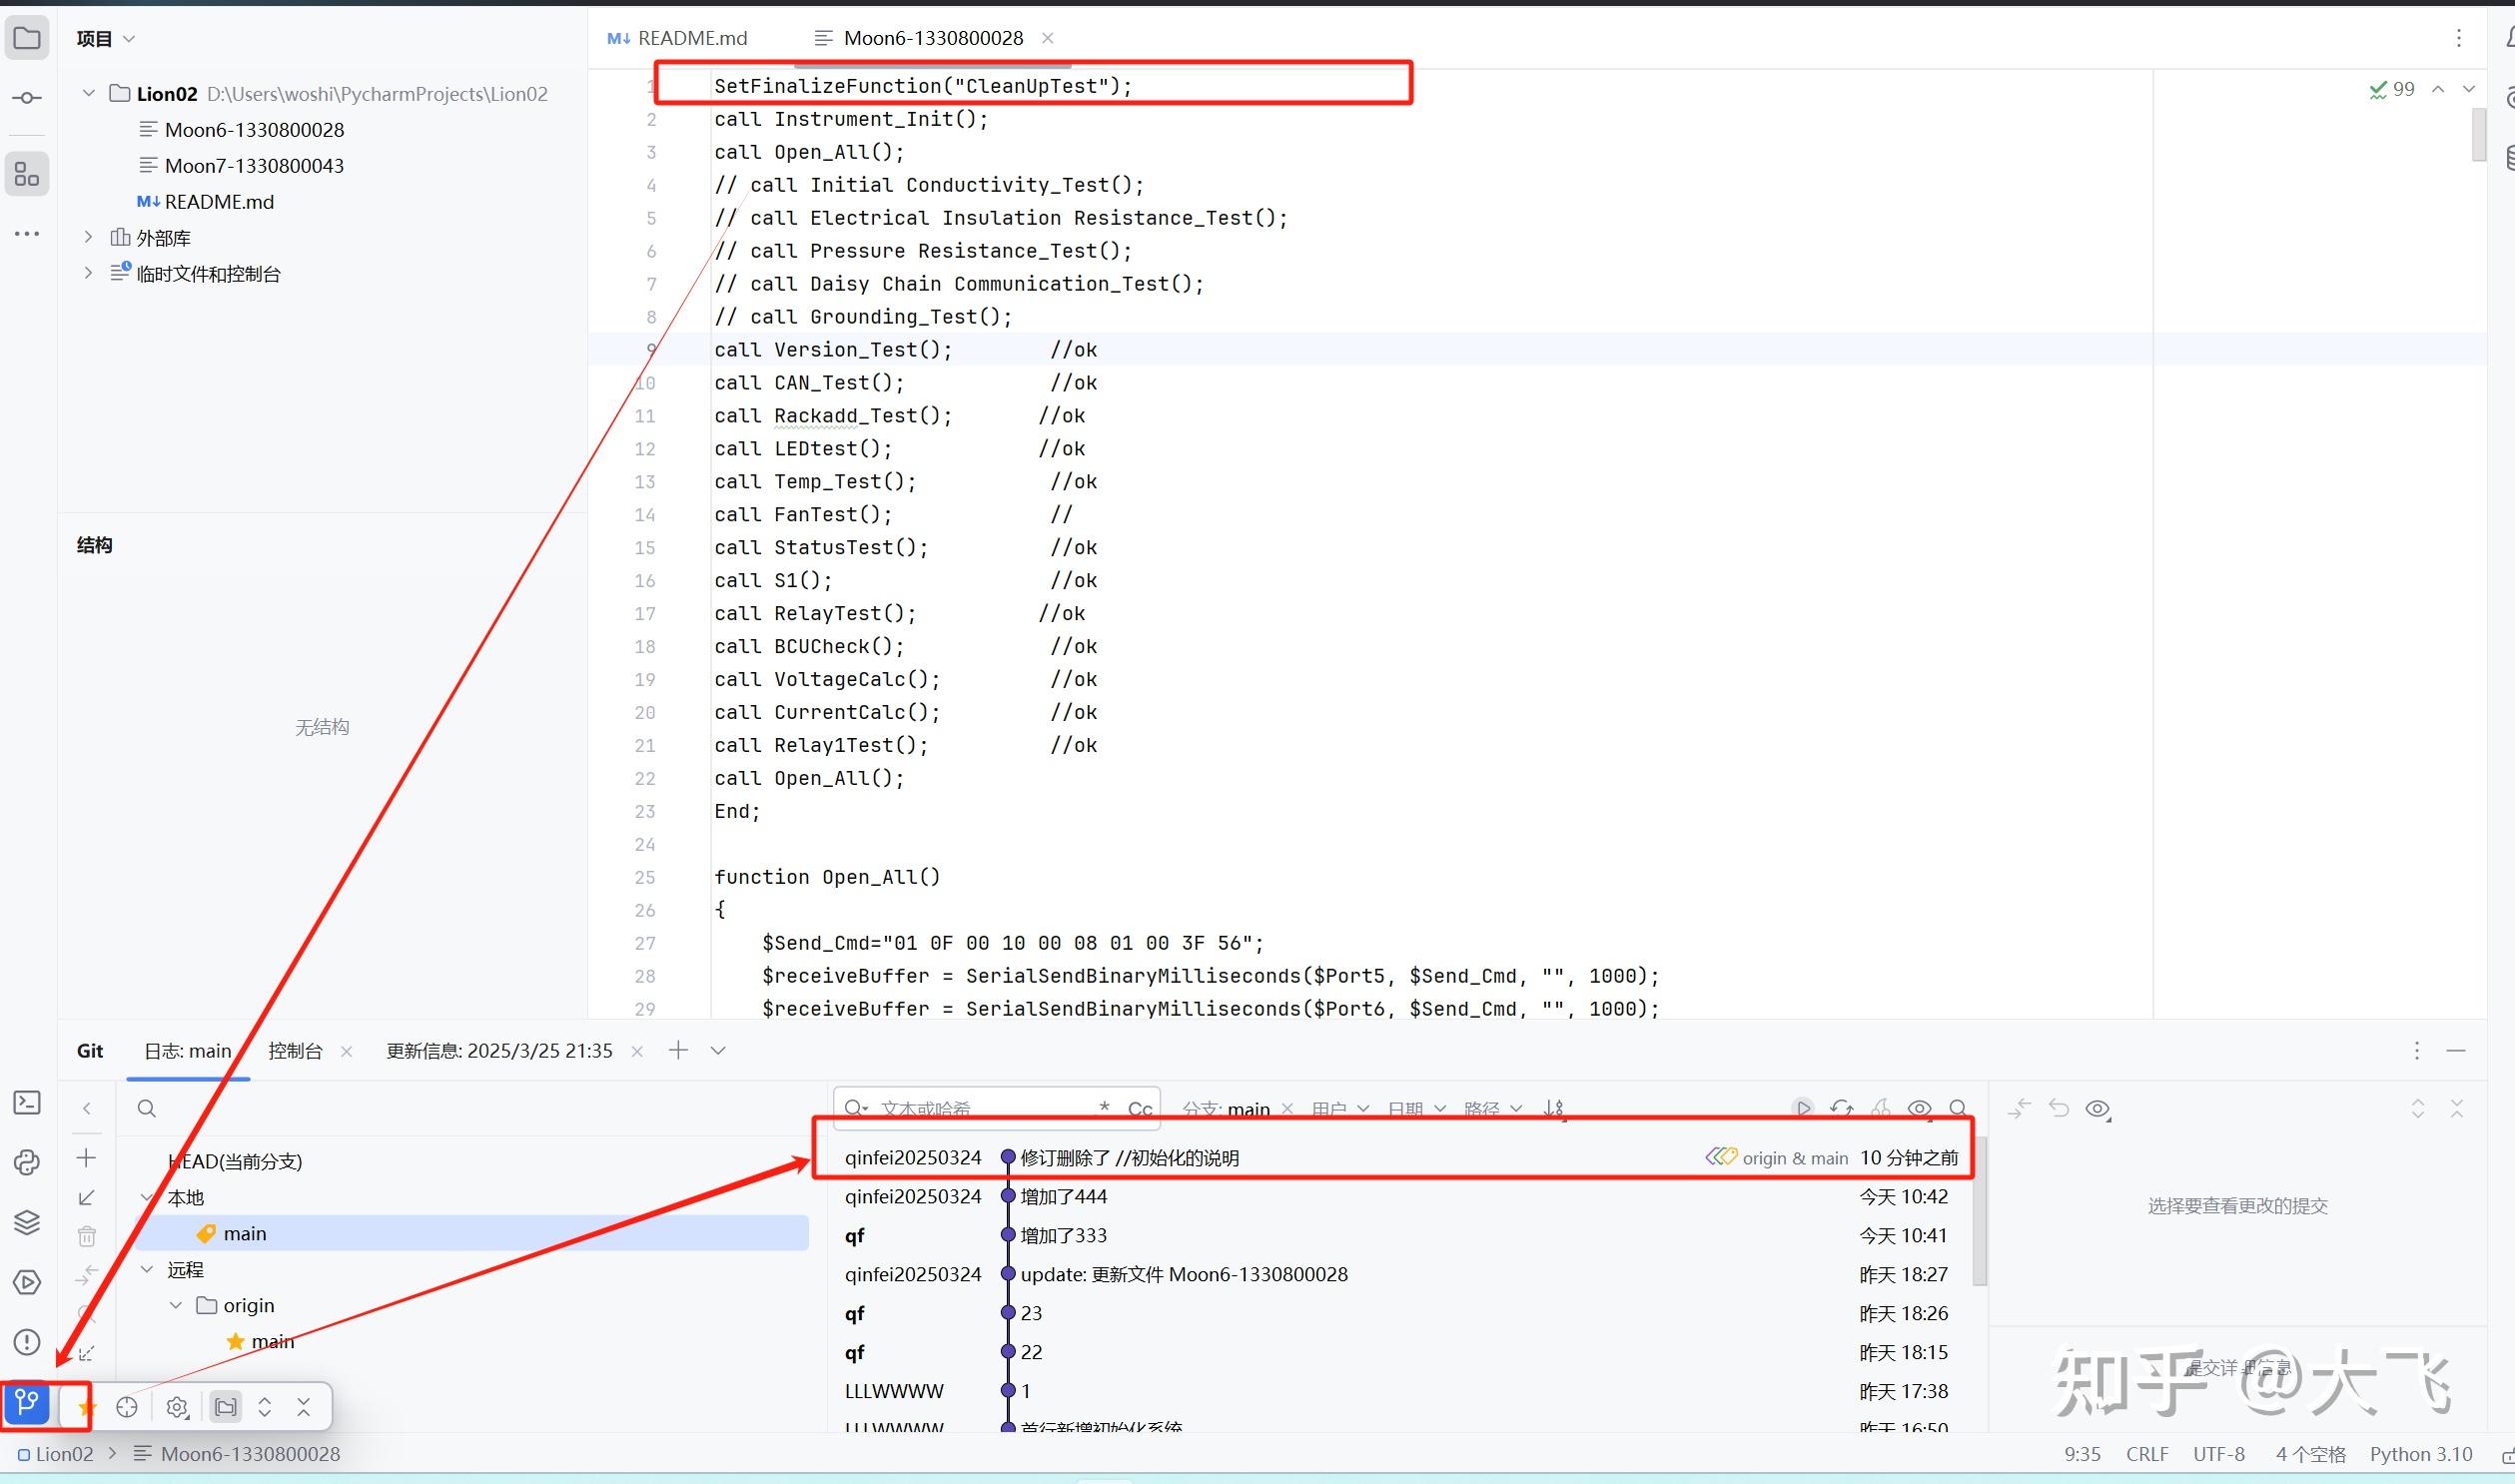
Task: Enable the diff preview eye toggle
Action: click(x=1919, y=1108)
